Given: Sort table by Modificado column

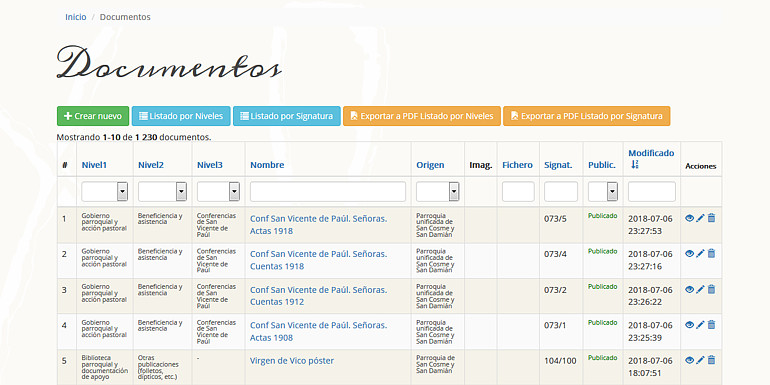Looking at the screenshot, I should (651, 153).
